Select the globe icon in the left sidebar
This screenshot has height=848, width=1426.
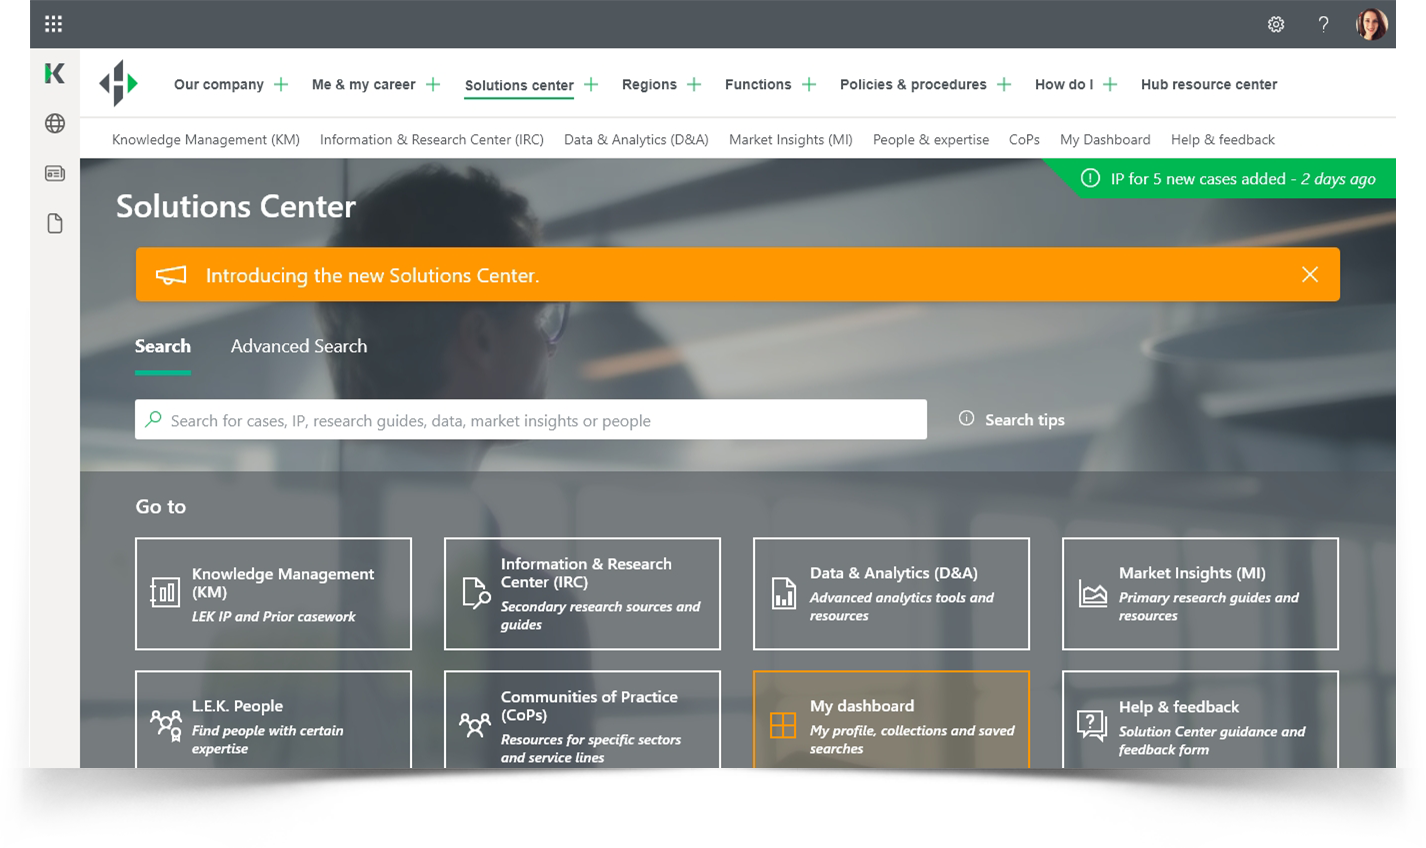click(53, 124)
